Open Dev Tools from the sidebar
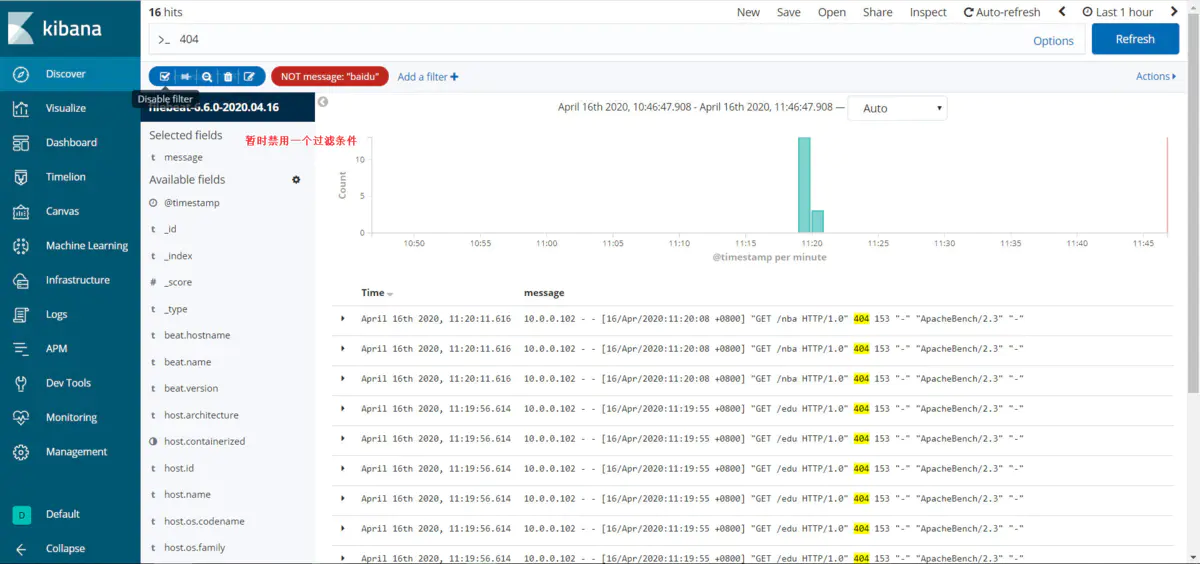 click(70, 383)
